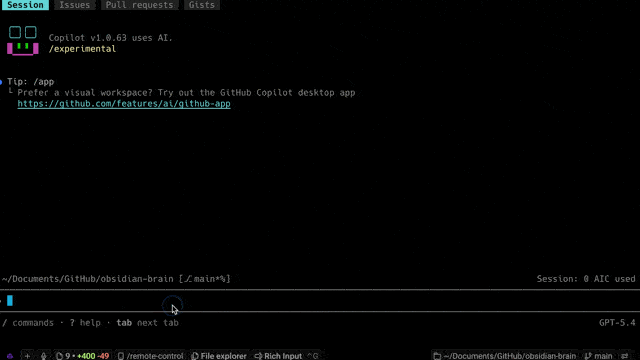Click the /remote-control button
The image size is (640, 360).
click(151, 356)
